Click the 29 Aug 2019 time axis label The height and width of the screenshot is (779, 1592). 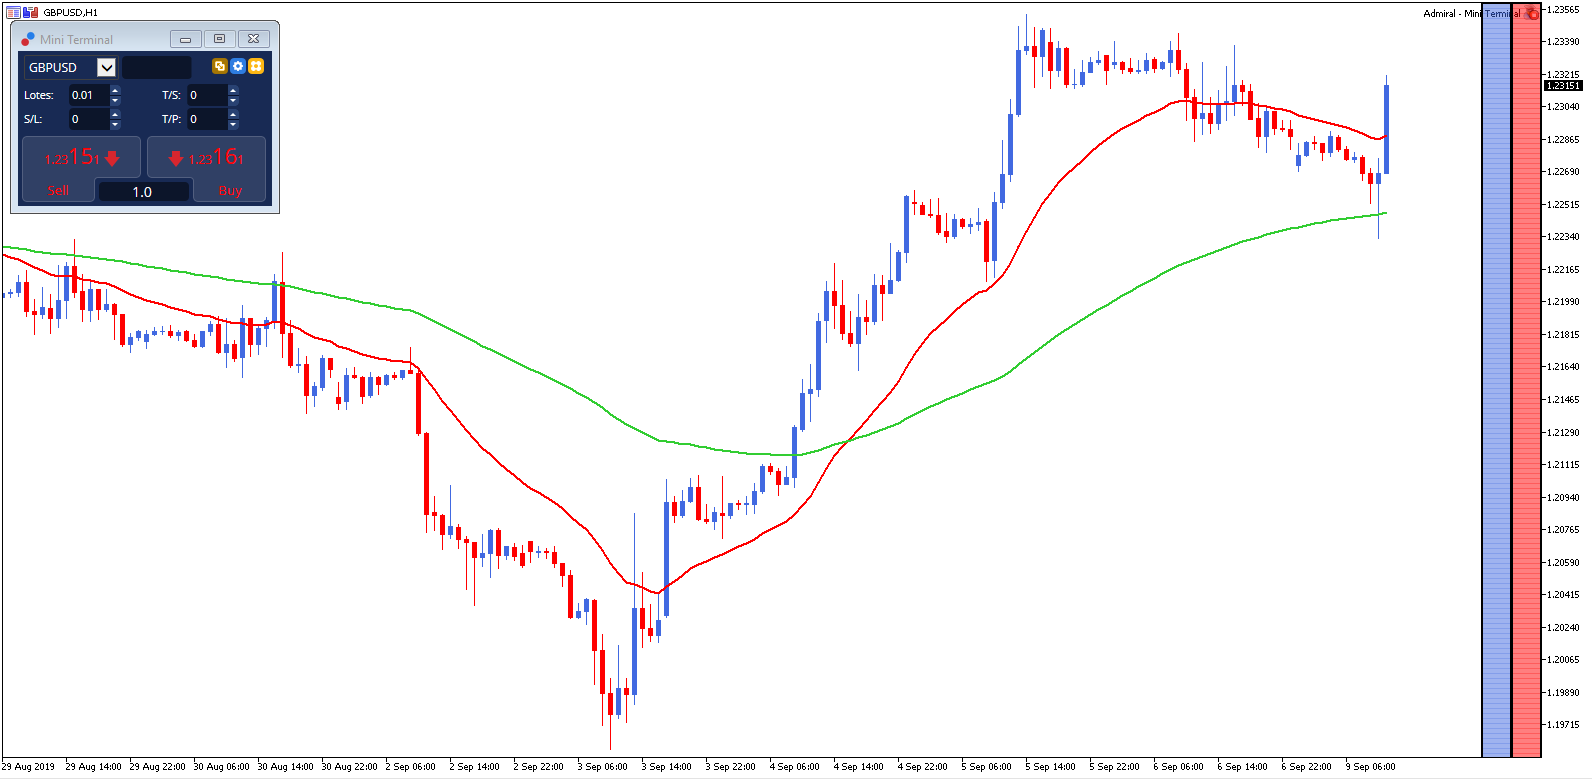[x=28, y=767]
